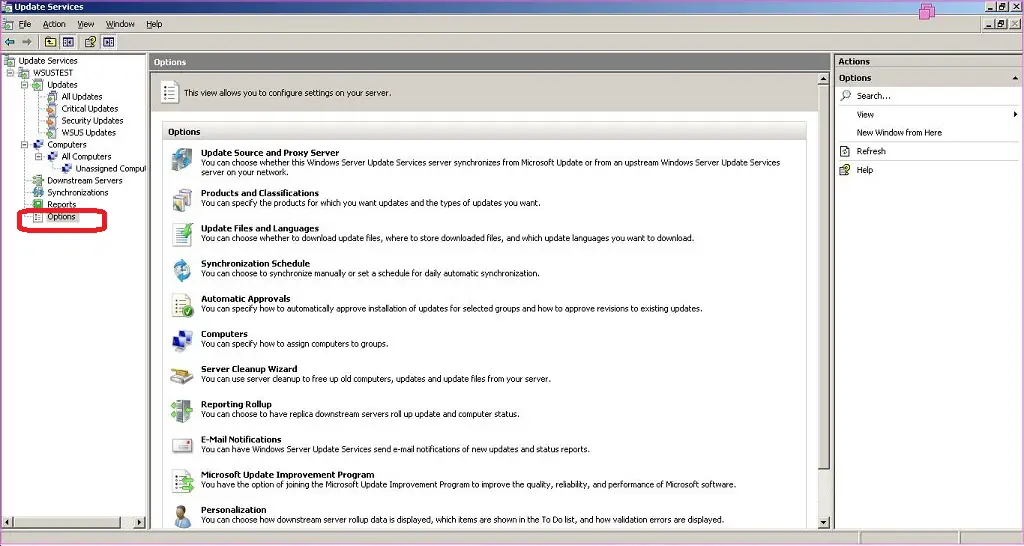Click the options list scroll down arrow
1024x546 pixels.
coord(824,522)
